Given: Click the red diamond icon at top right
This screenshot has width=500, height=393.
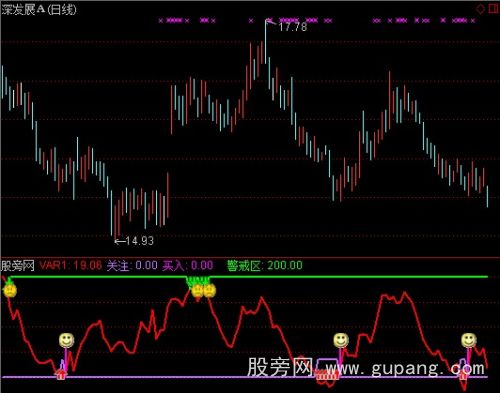Looking at the screenshot, I should 480,9.
